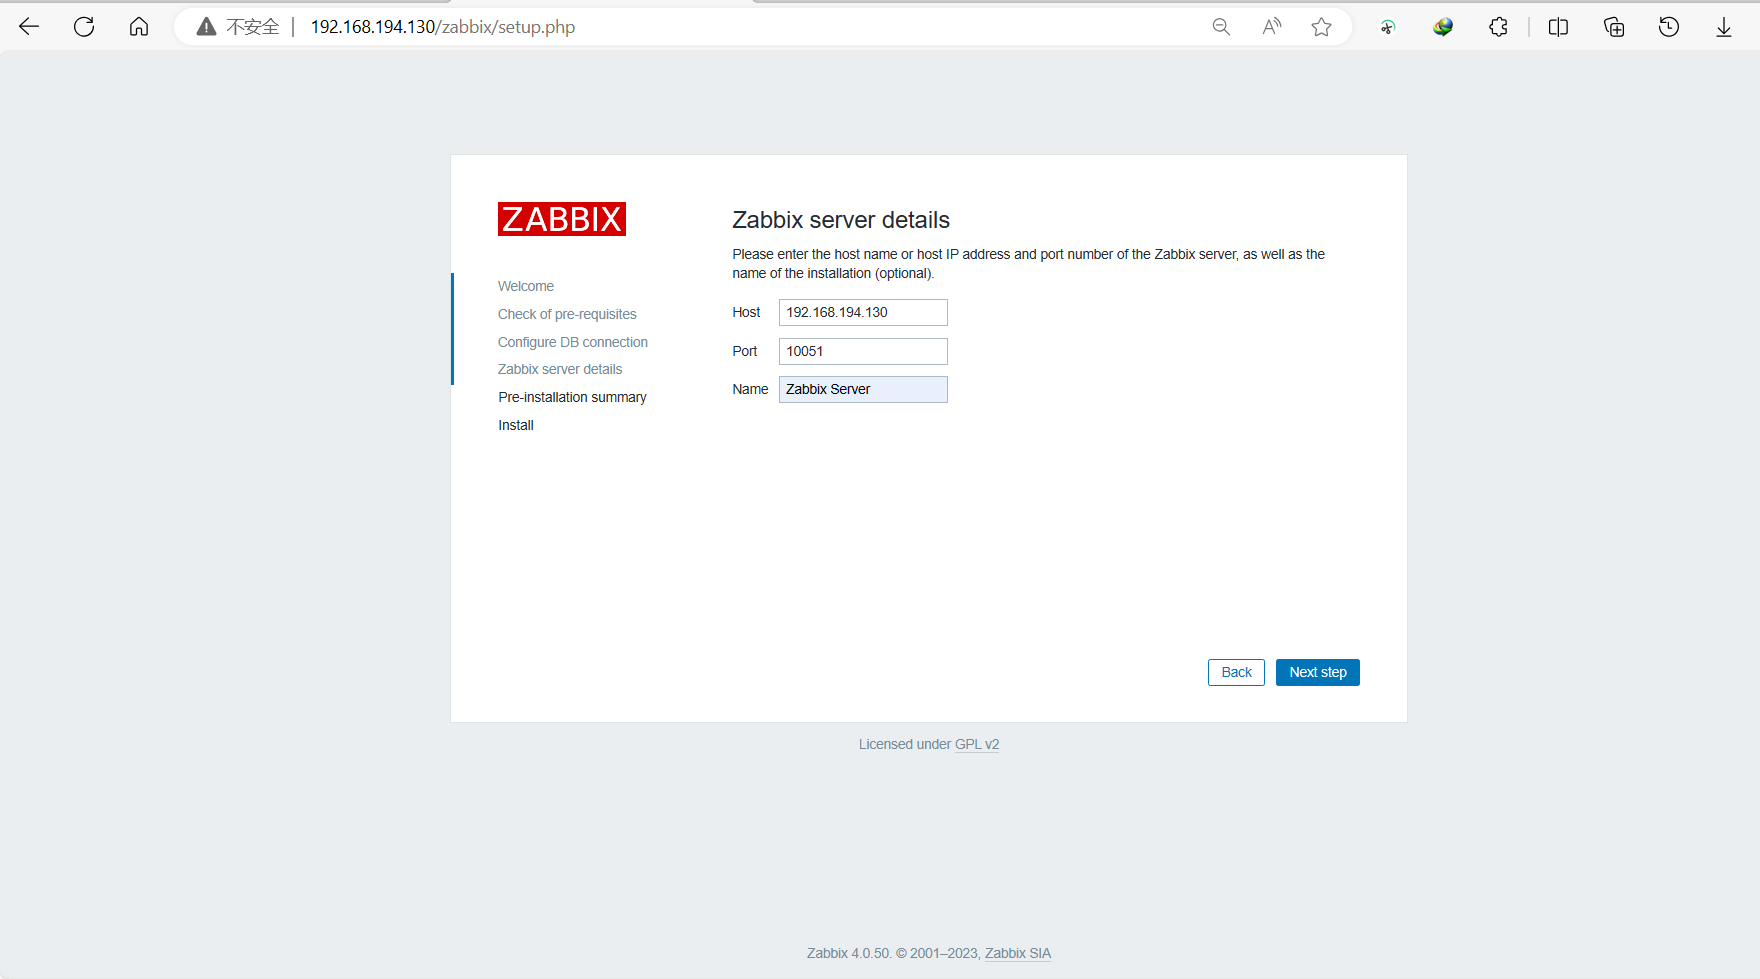Image resolution: width=1760 pixels, height=979 pixels.
Task: Add page to favorites with star icon
Action: 1321,27
